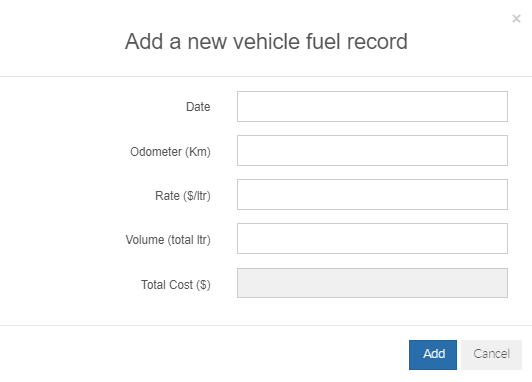Click the Odometer (Km) label

(170, 152)
